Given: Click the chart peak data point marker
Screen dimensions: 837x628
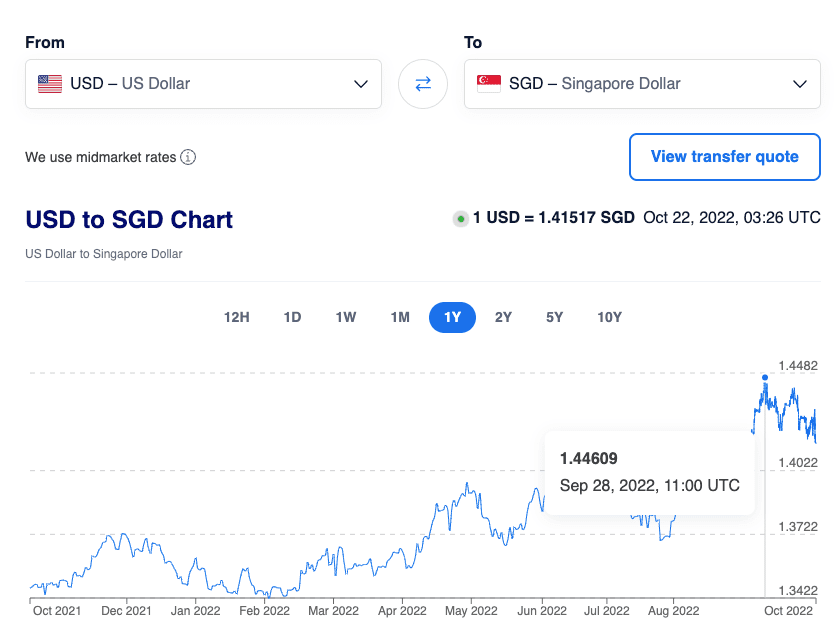Looking at the screenshot, I should pyautogui.click(x=765, y=378).
